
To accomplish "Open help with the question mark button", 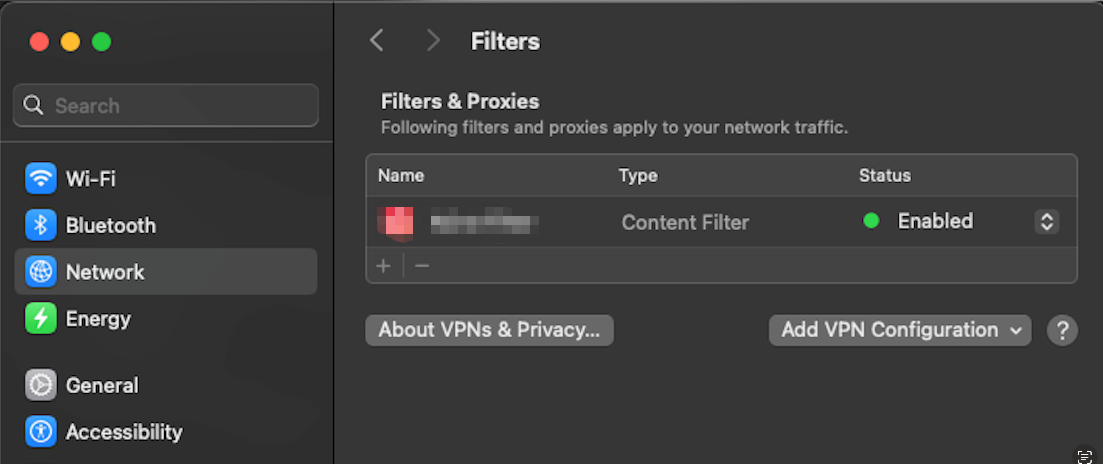I will coord(1062,330).
